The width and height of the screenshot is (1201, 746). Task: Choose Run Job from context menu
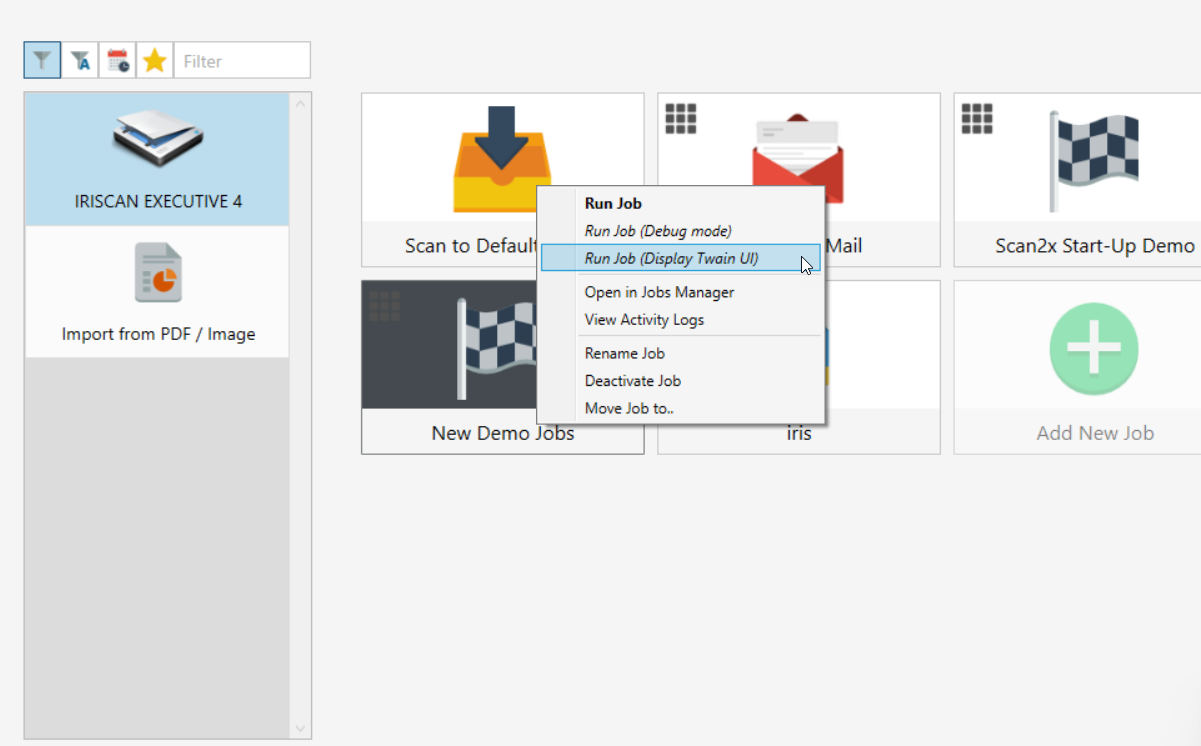(613, 203)
